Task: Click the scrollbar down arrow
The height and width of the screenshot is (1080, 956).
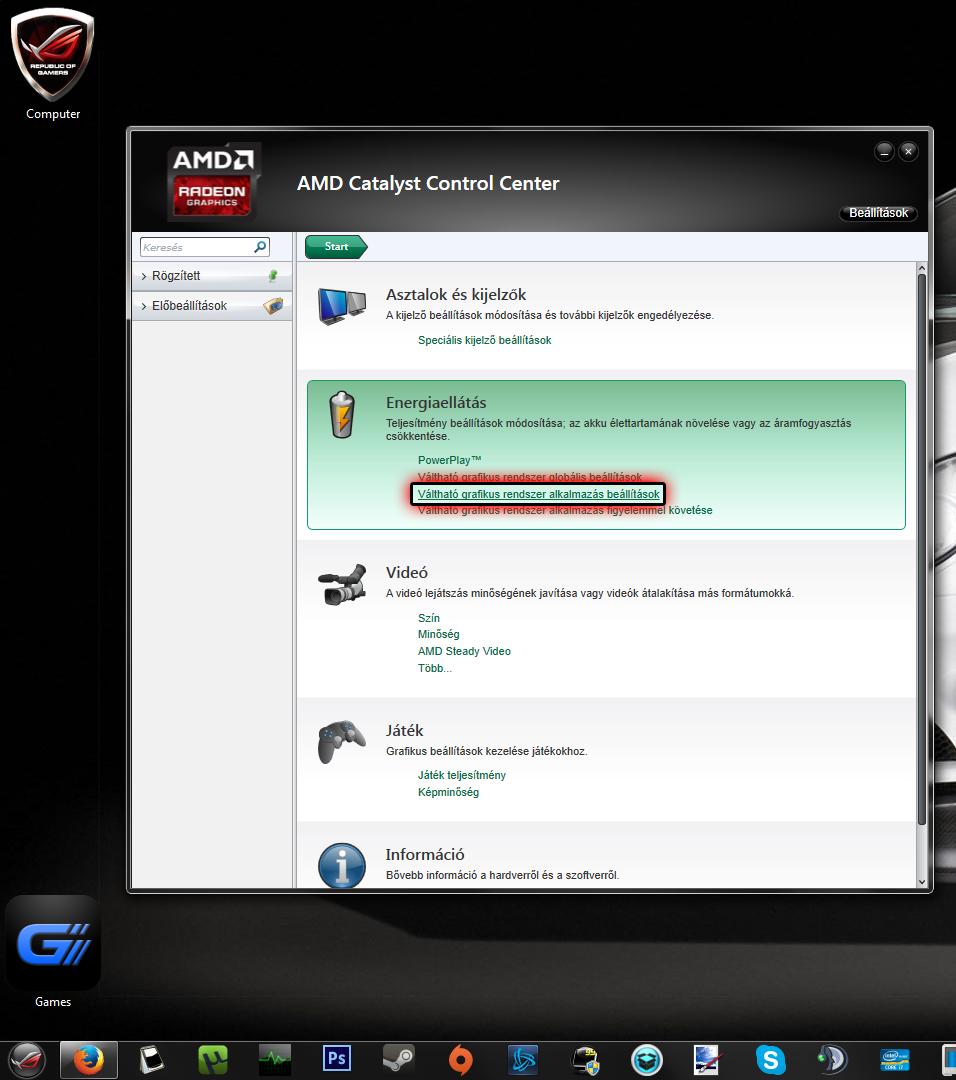Action: pos(922,882)
